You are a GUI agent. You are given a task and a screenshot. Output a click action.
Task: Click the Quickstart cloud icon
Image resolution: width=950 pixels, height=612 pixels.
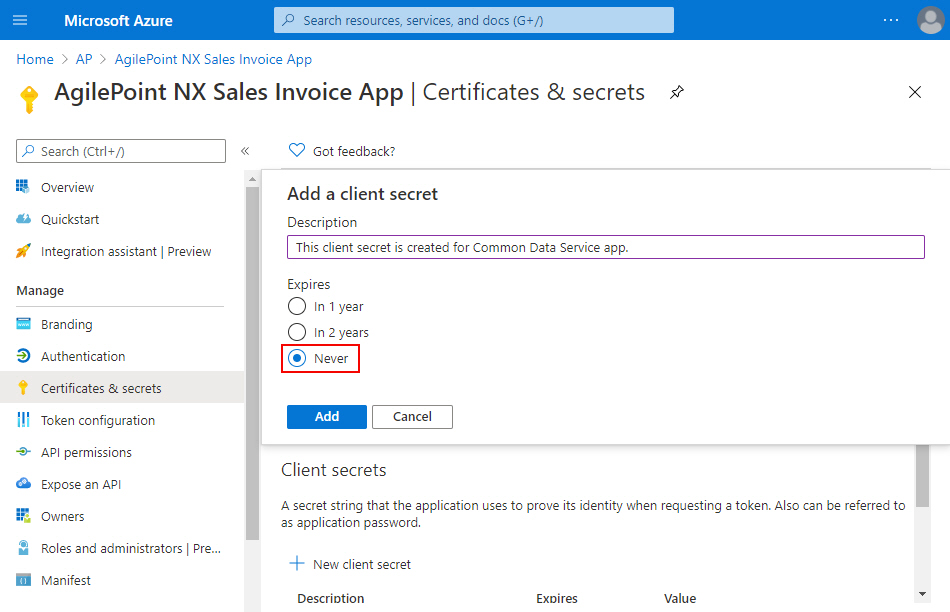pyautogui.click(x=23, y=219)
